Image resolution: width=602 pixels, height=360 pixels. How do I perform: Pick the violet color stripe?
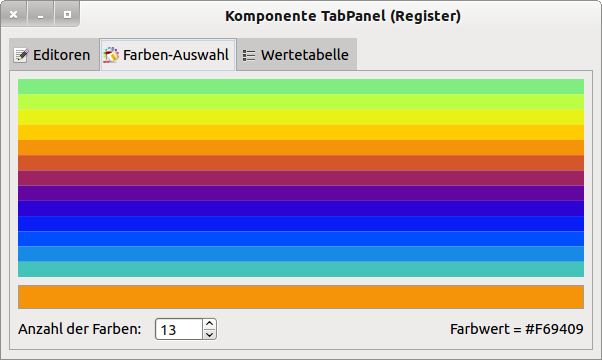pos(301,193)
